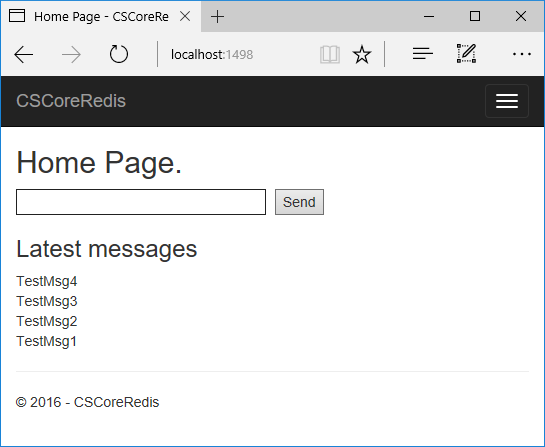Image resolution: width=545 pixels, height=447 pixels.
Task: Go back using the browser back arrow
Action: coord(24,55)
